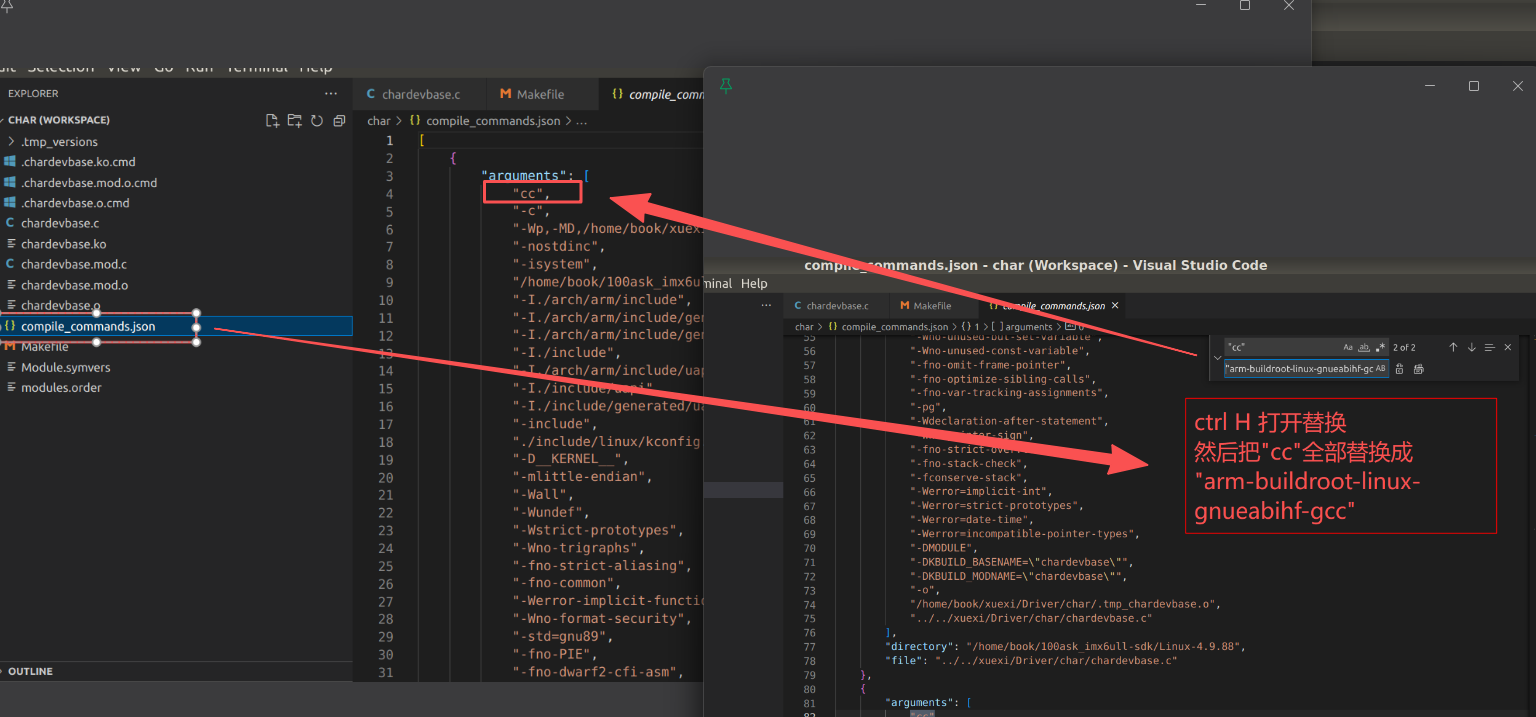
Task: Click the "-Wall" line in back editor
Action: (541, 494)
